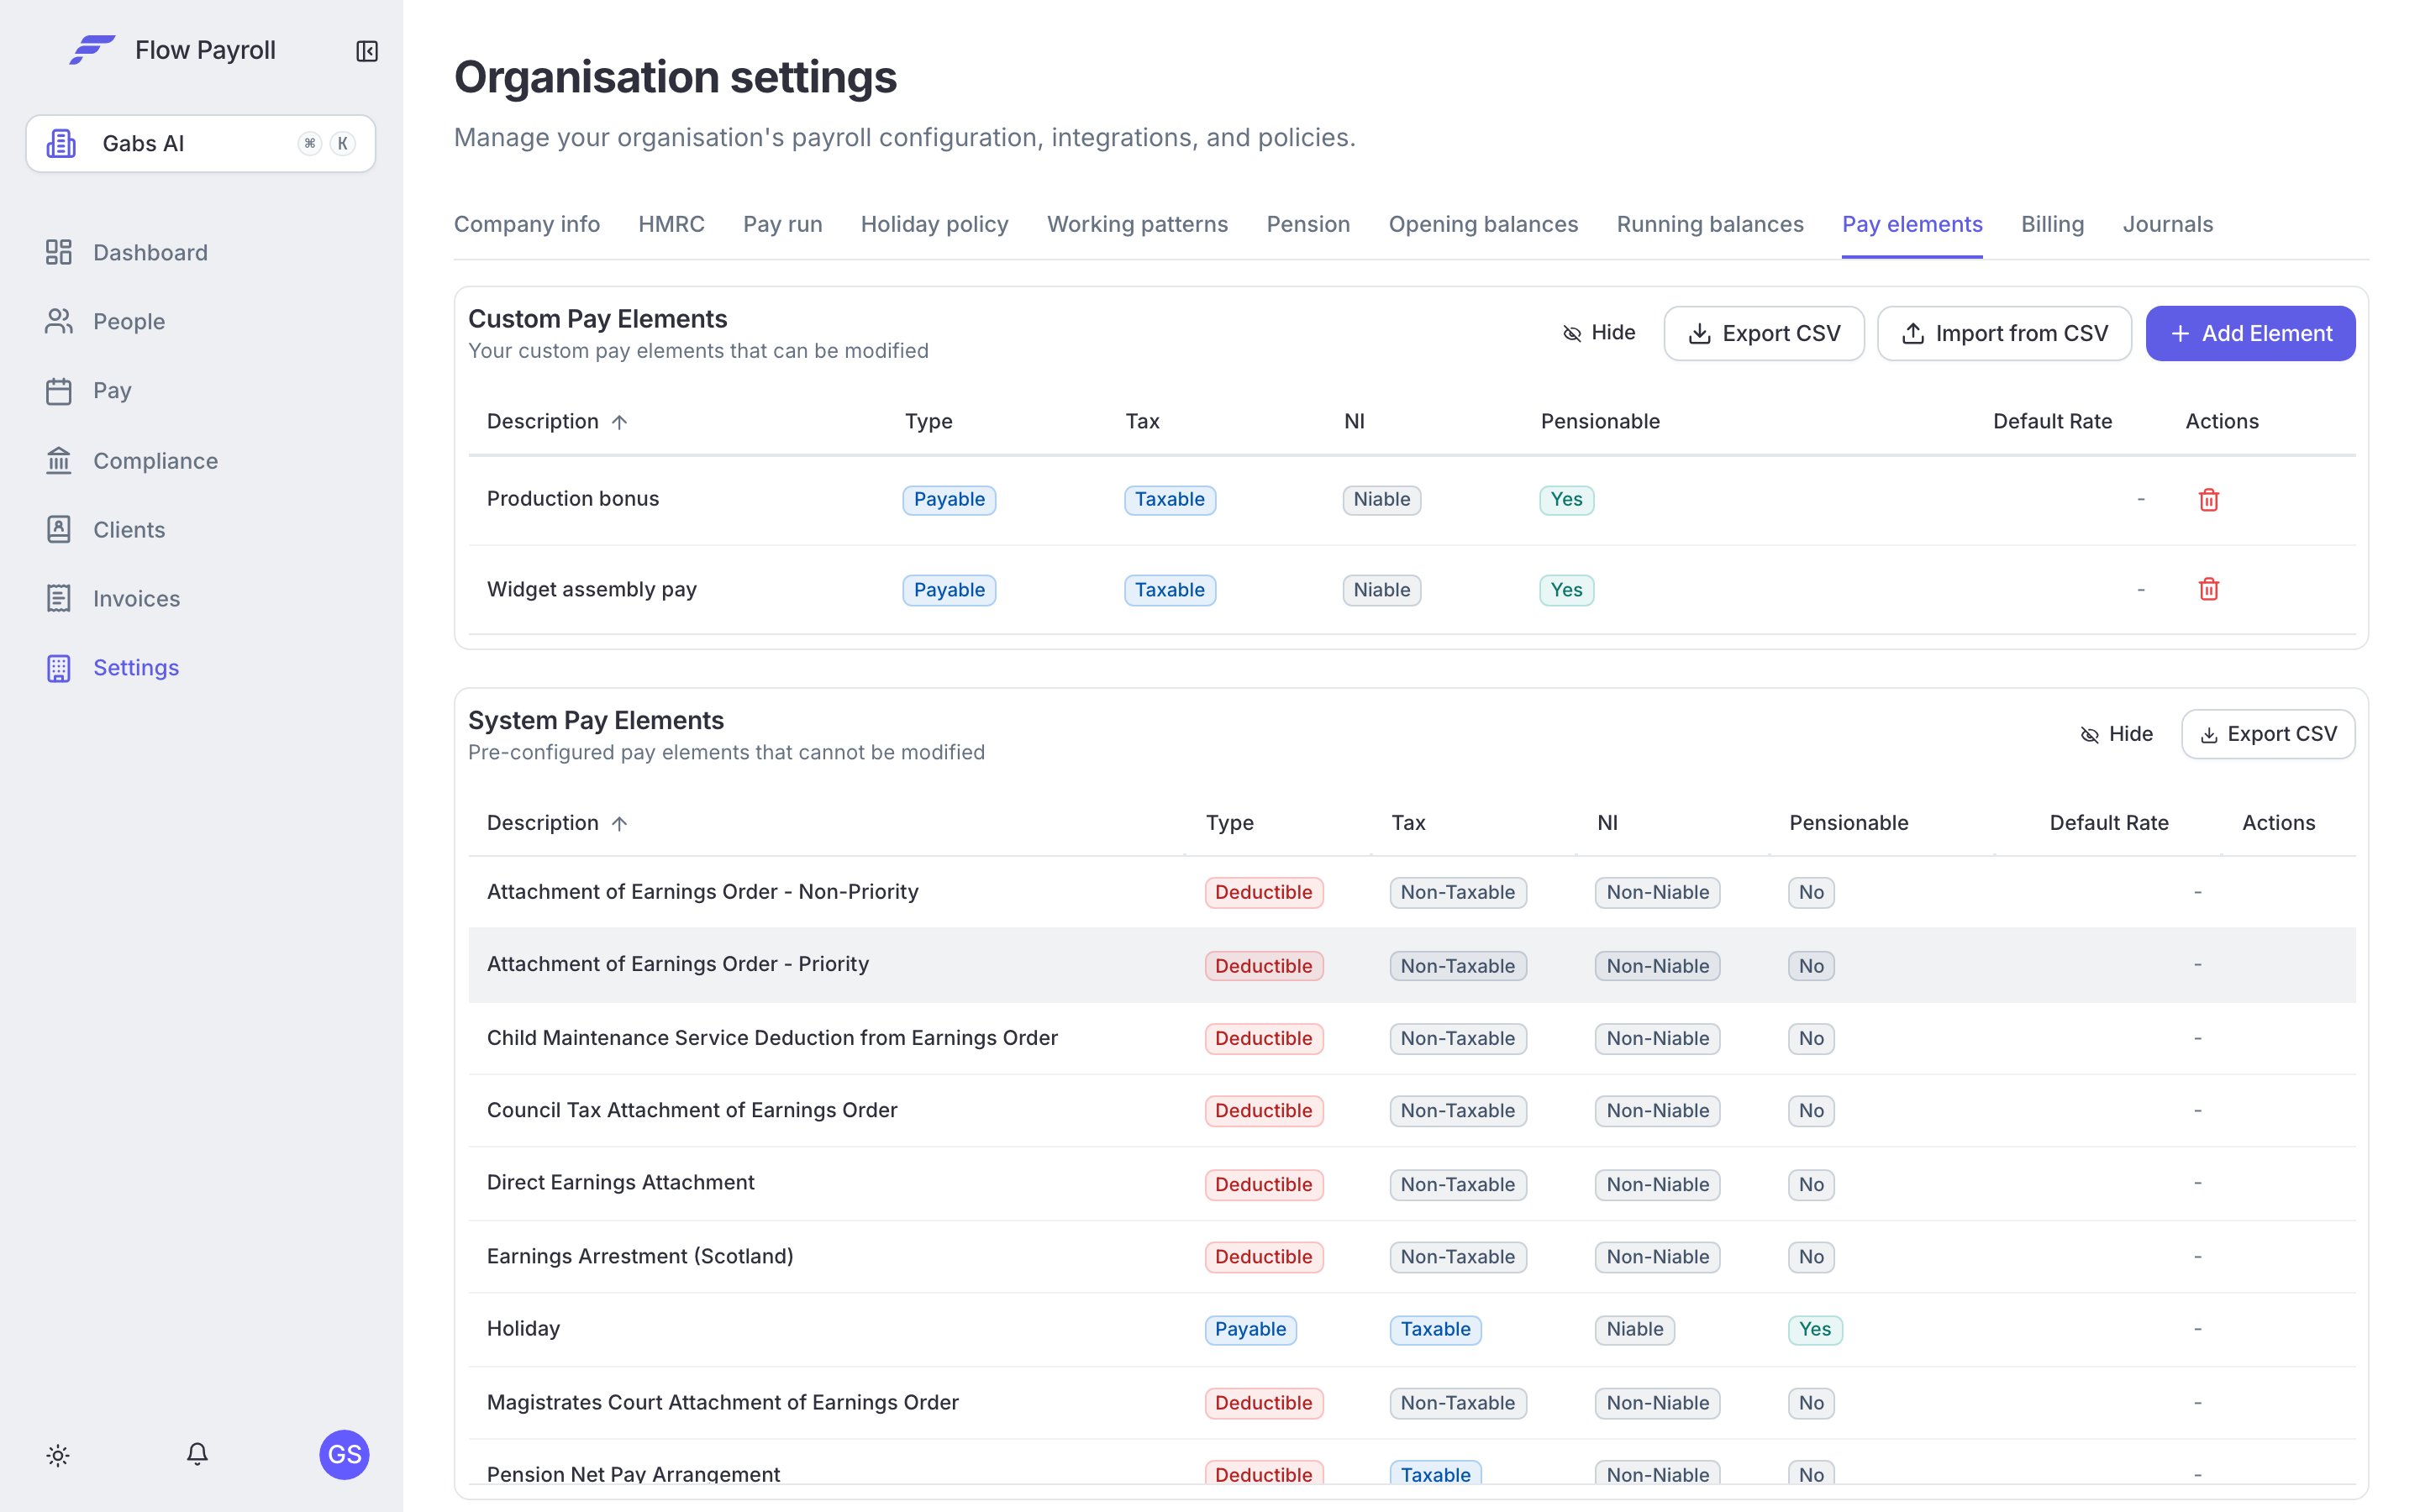Open notifications bell icon
The width and height of the screenshot is (2420, 1512).
197,1454
